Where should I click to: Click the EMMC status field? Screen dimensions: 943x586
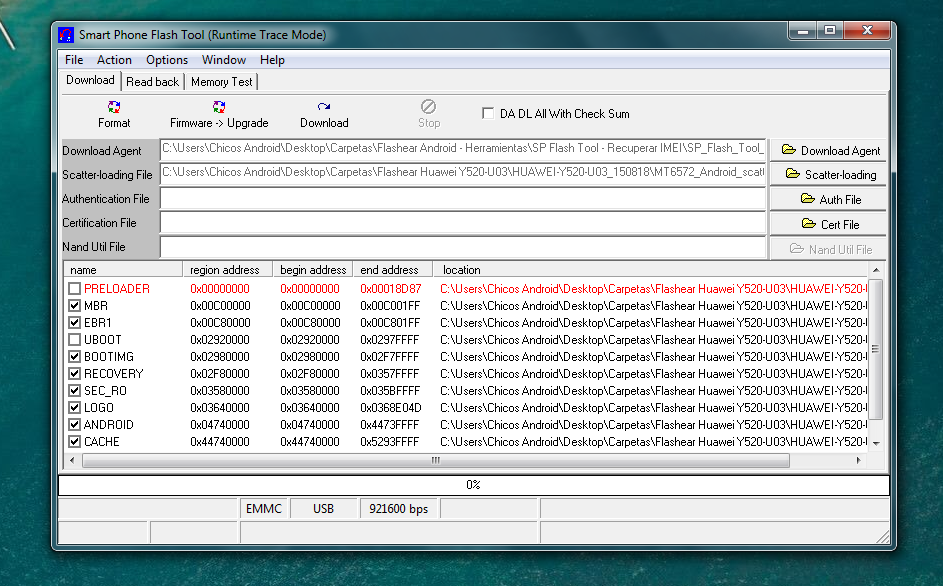tap(263, 508)
